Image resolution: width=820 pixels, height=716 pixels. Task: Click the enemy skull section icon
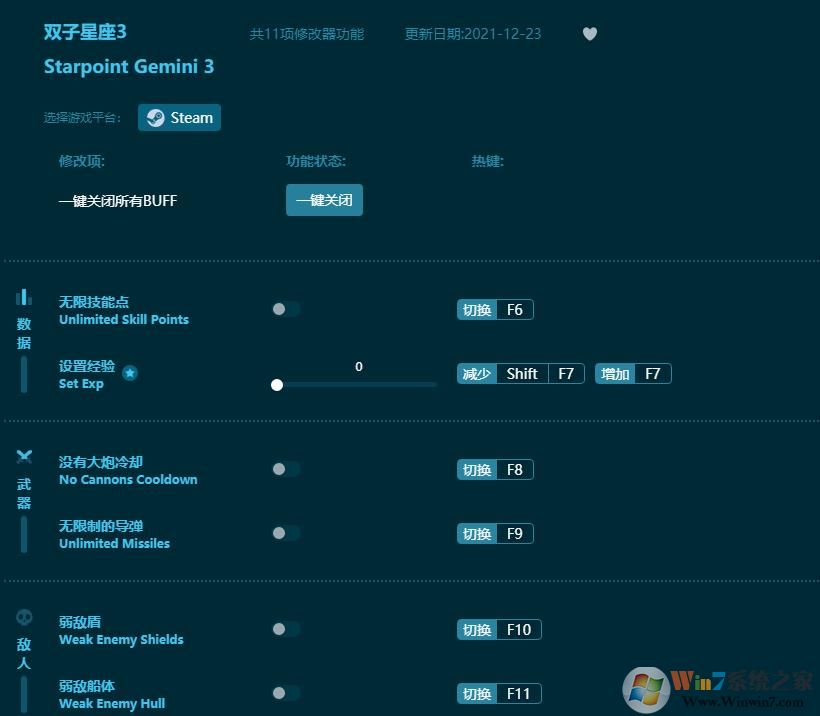(24, 617)
